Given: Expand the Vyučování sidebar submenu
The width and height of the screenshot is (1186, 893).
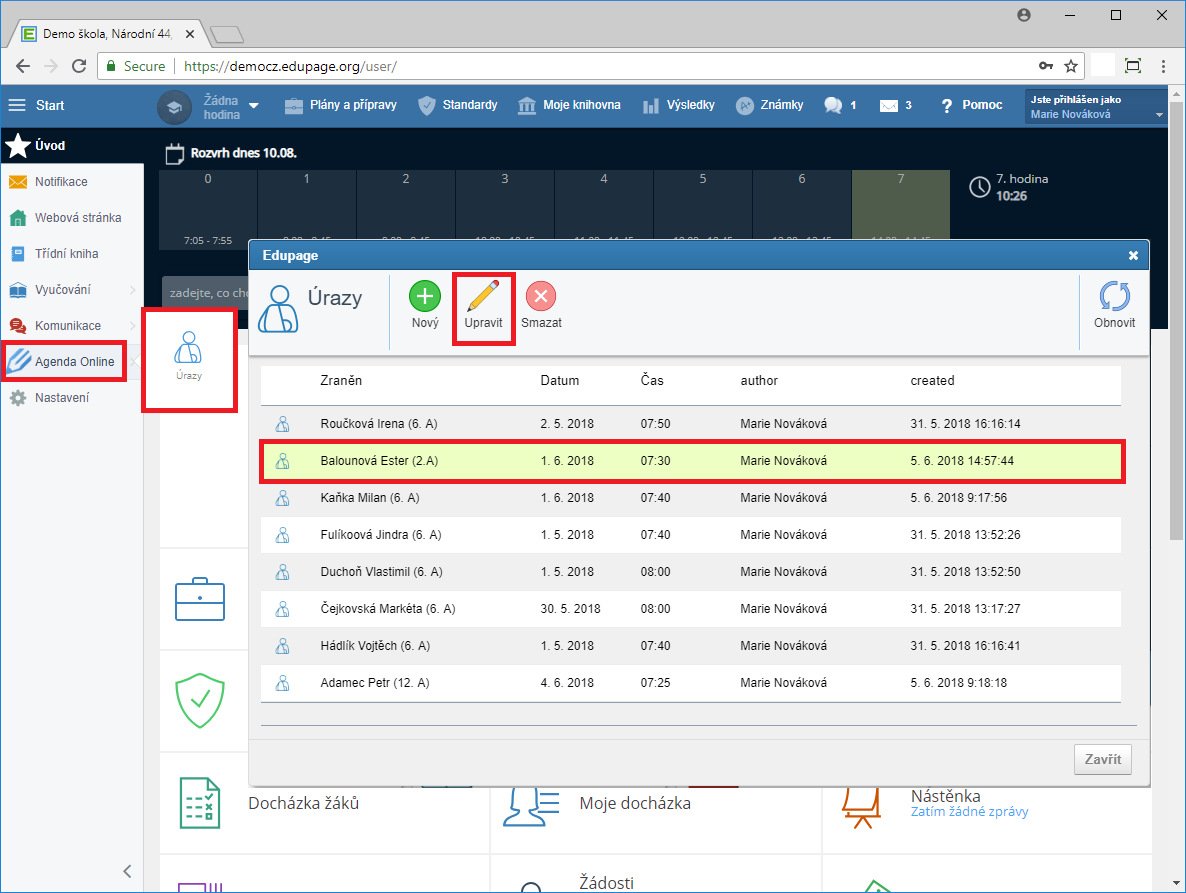Looking at the screenshot, I should coord(132,290).
